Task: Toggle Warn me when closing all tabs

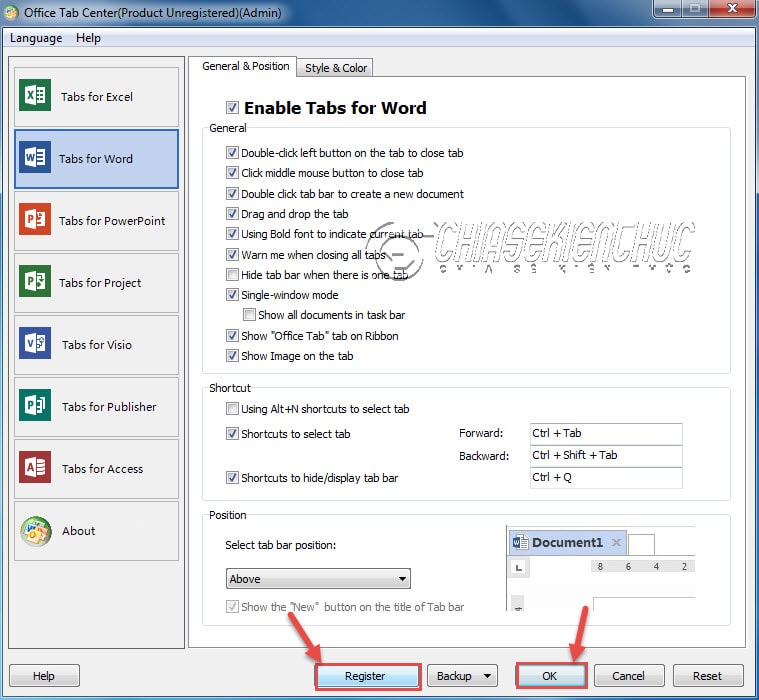Action: pyautogui.click(x=232, y=255)
